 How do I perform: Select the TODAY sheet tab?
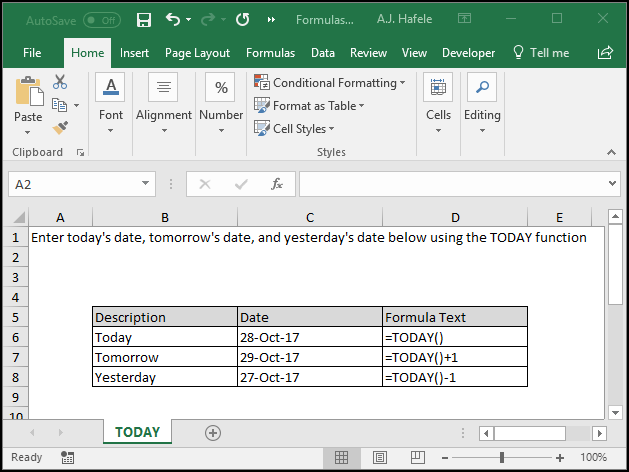pos(138,432)
